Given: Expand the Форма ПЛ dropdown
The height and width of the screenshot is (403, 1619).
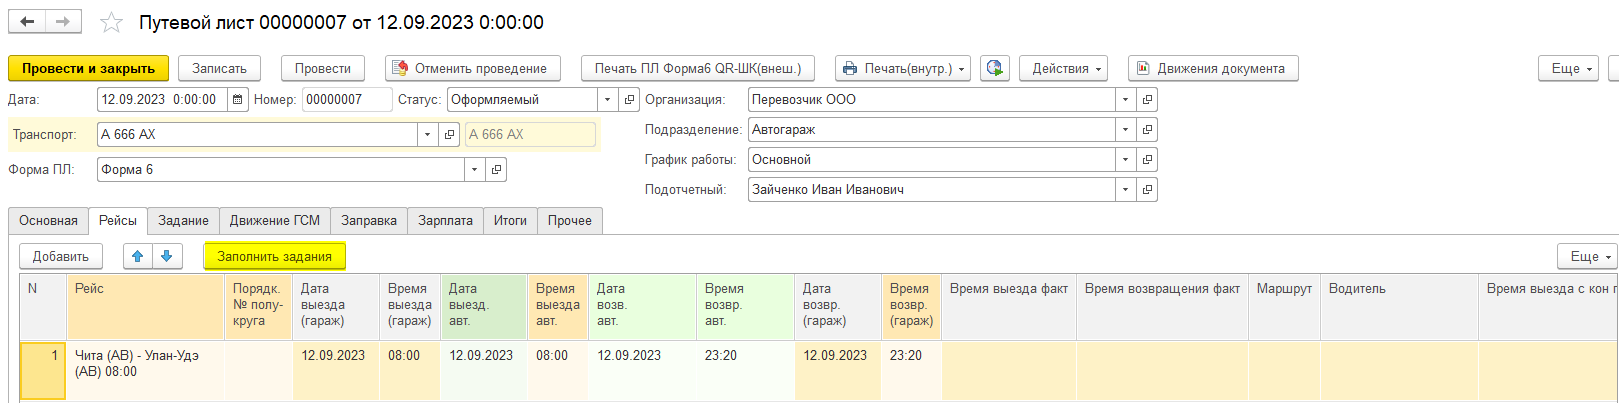Looking at the screenshot, I should coord(474,170).
